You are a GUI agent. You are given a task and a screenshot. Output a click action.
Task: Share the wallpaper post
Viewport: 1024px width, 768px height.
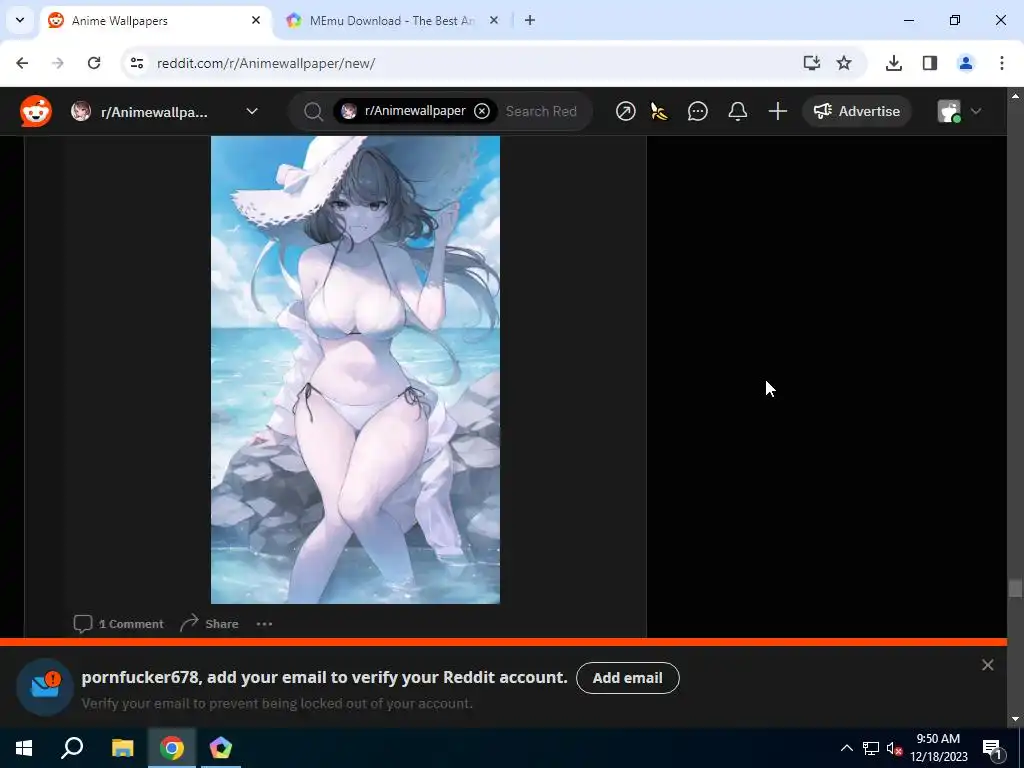click(x=209, y=624)
